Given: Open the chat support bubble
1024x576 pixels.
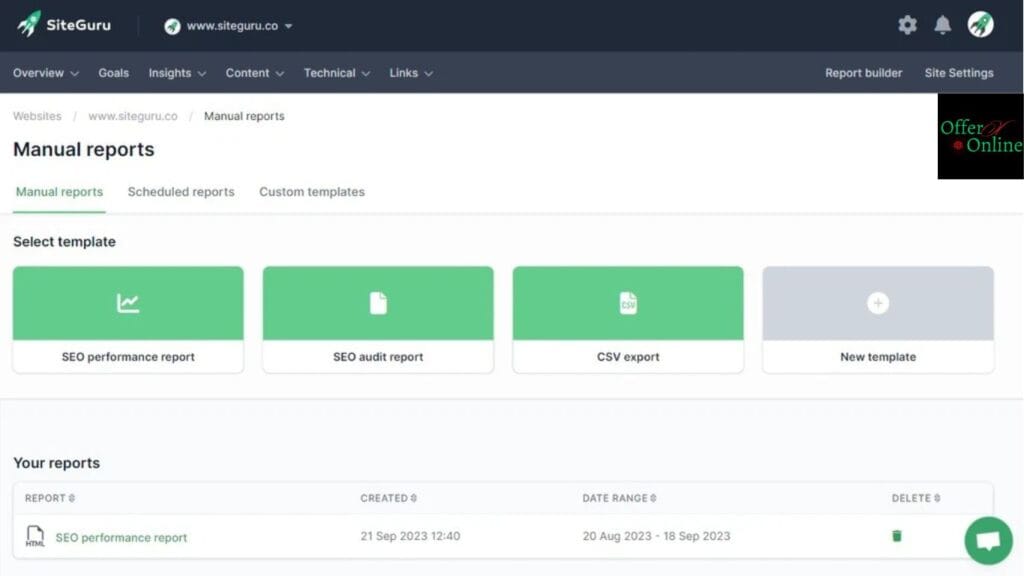Looking at the screenshot, I should pos(988,541).
